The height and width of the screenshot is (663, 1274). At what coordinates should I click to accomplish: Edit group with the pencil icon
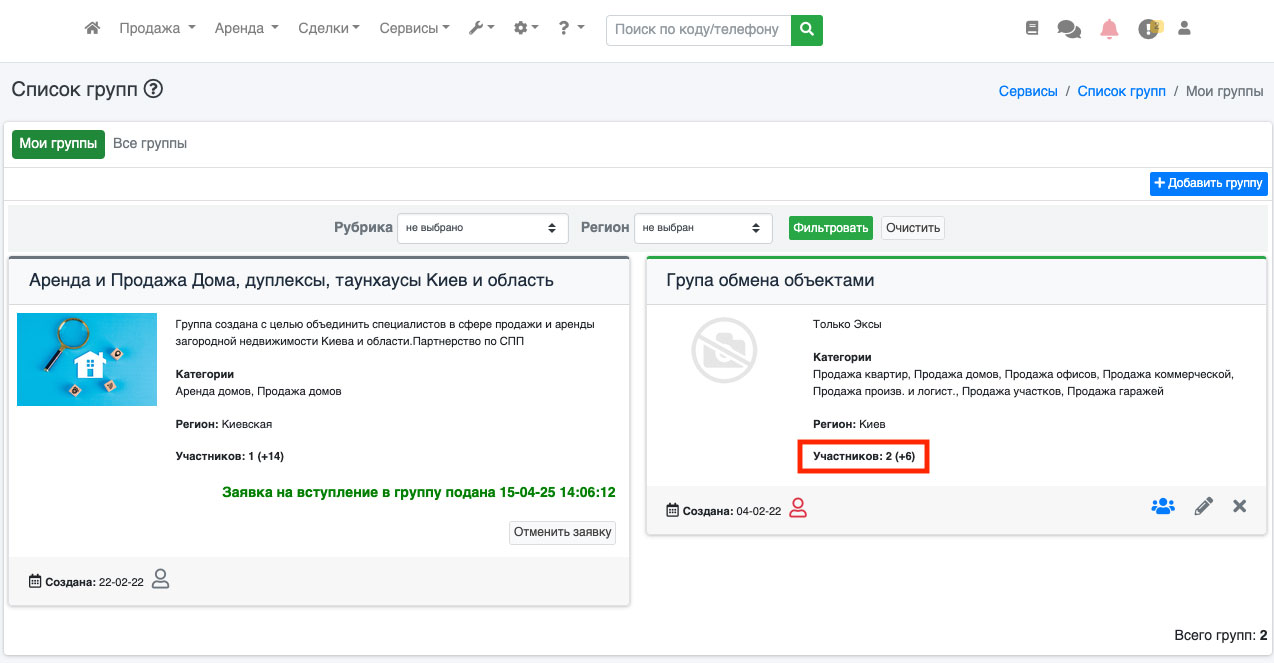point(1204,507)
